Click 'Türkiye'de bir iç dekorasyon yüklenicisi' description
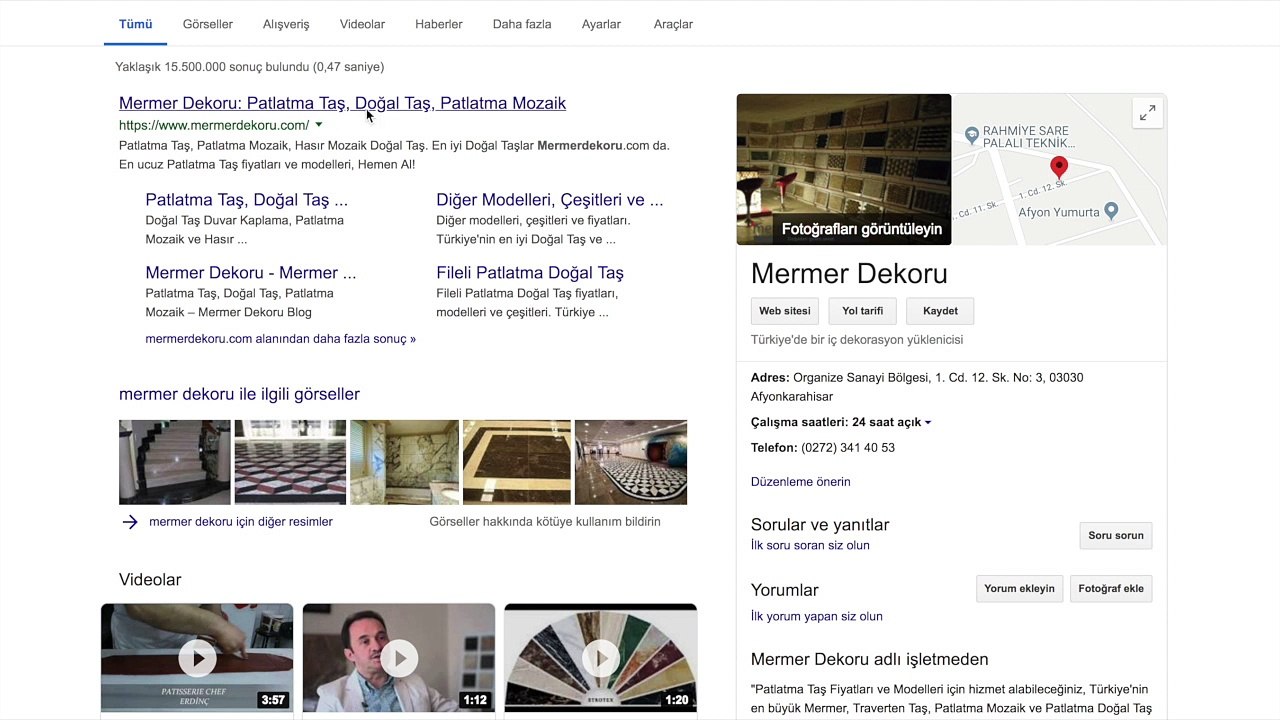 tap(857, 340)
